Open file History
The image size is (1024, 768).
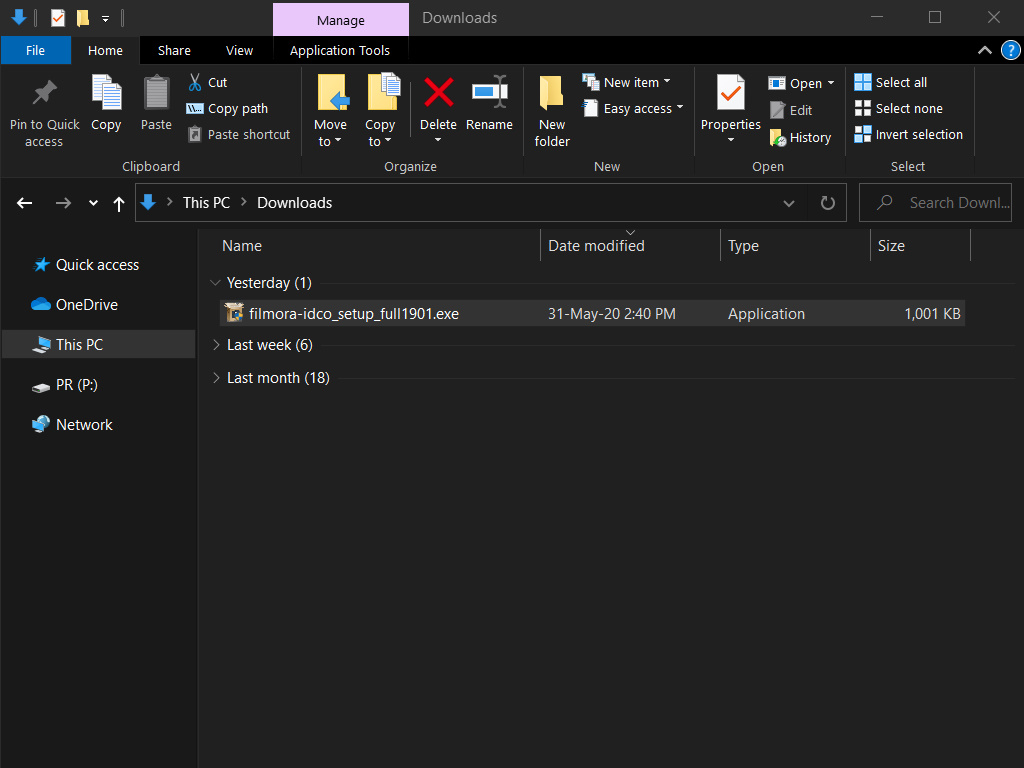click(x=800, y=138)
